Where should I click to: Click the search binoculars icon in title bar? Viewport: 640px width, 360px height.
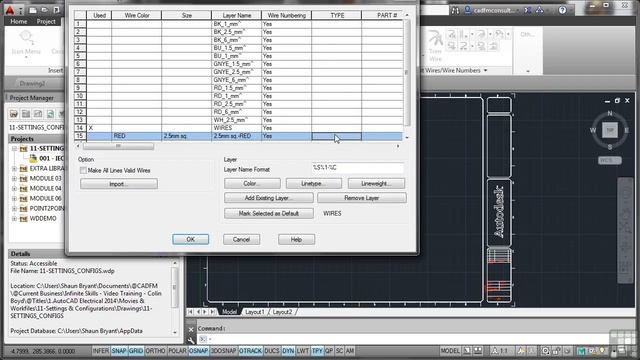click(x=455, y=10)
